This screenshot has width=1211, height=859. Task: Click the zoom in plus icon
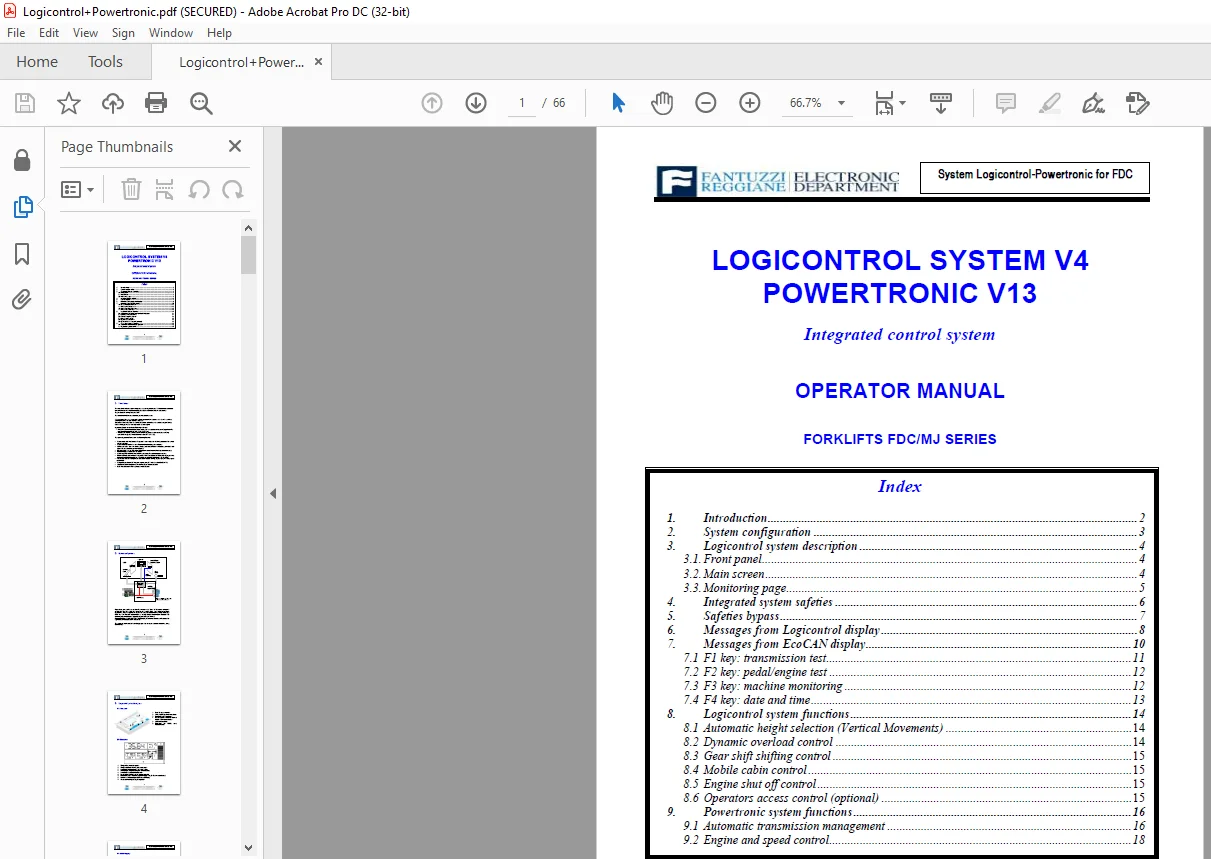point(750,103)
